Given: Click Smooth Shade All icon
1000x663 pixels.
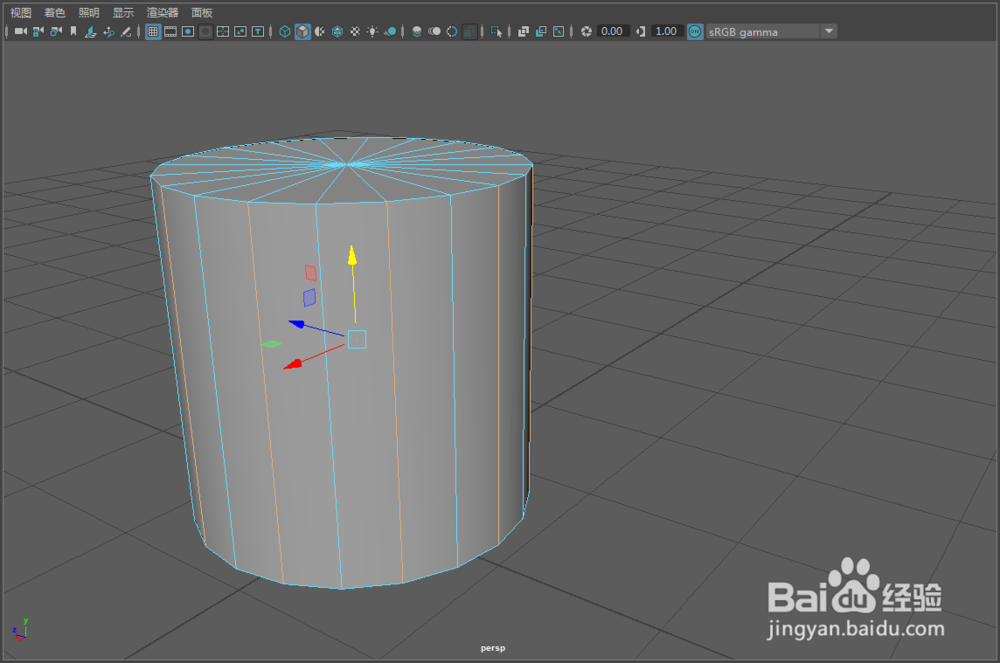Looking at the screenshot, I should coord(302,31).
